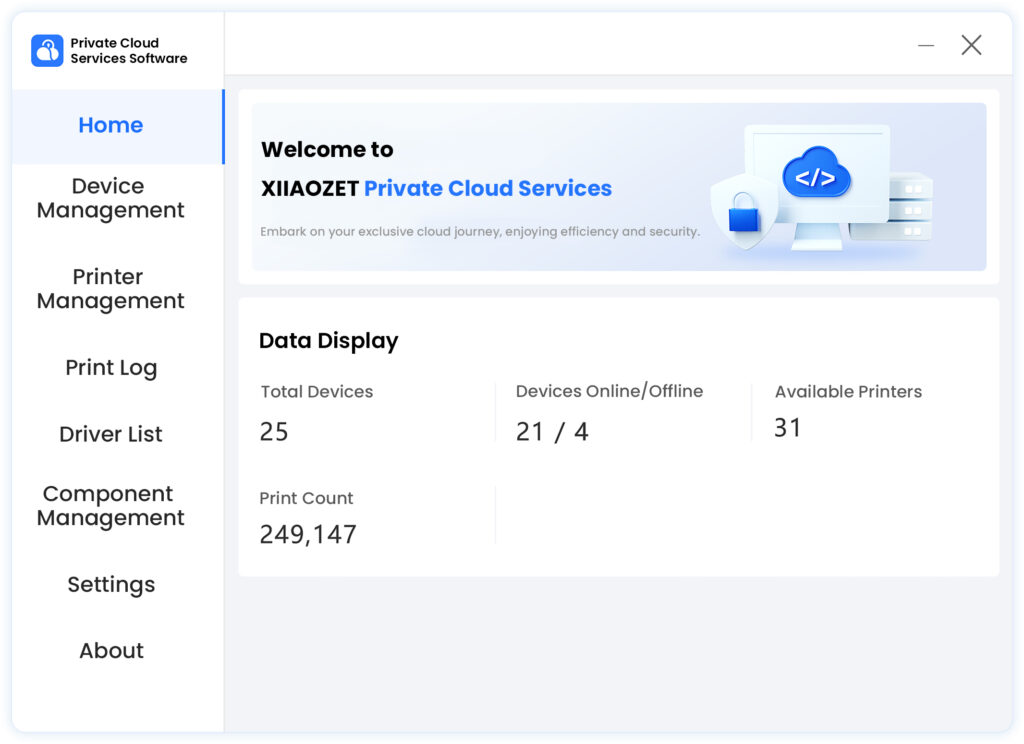Viewport: 1024px width, 744px height.
Task: Click the Data Display heading
Action: pos(328,341)
